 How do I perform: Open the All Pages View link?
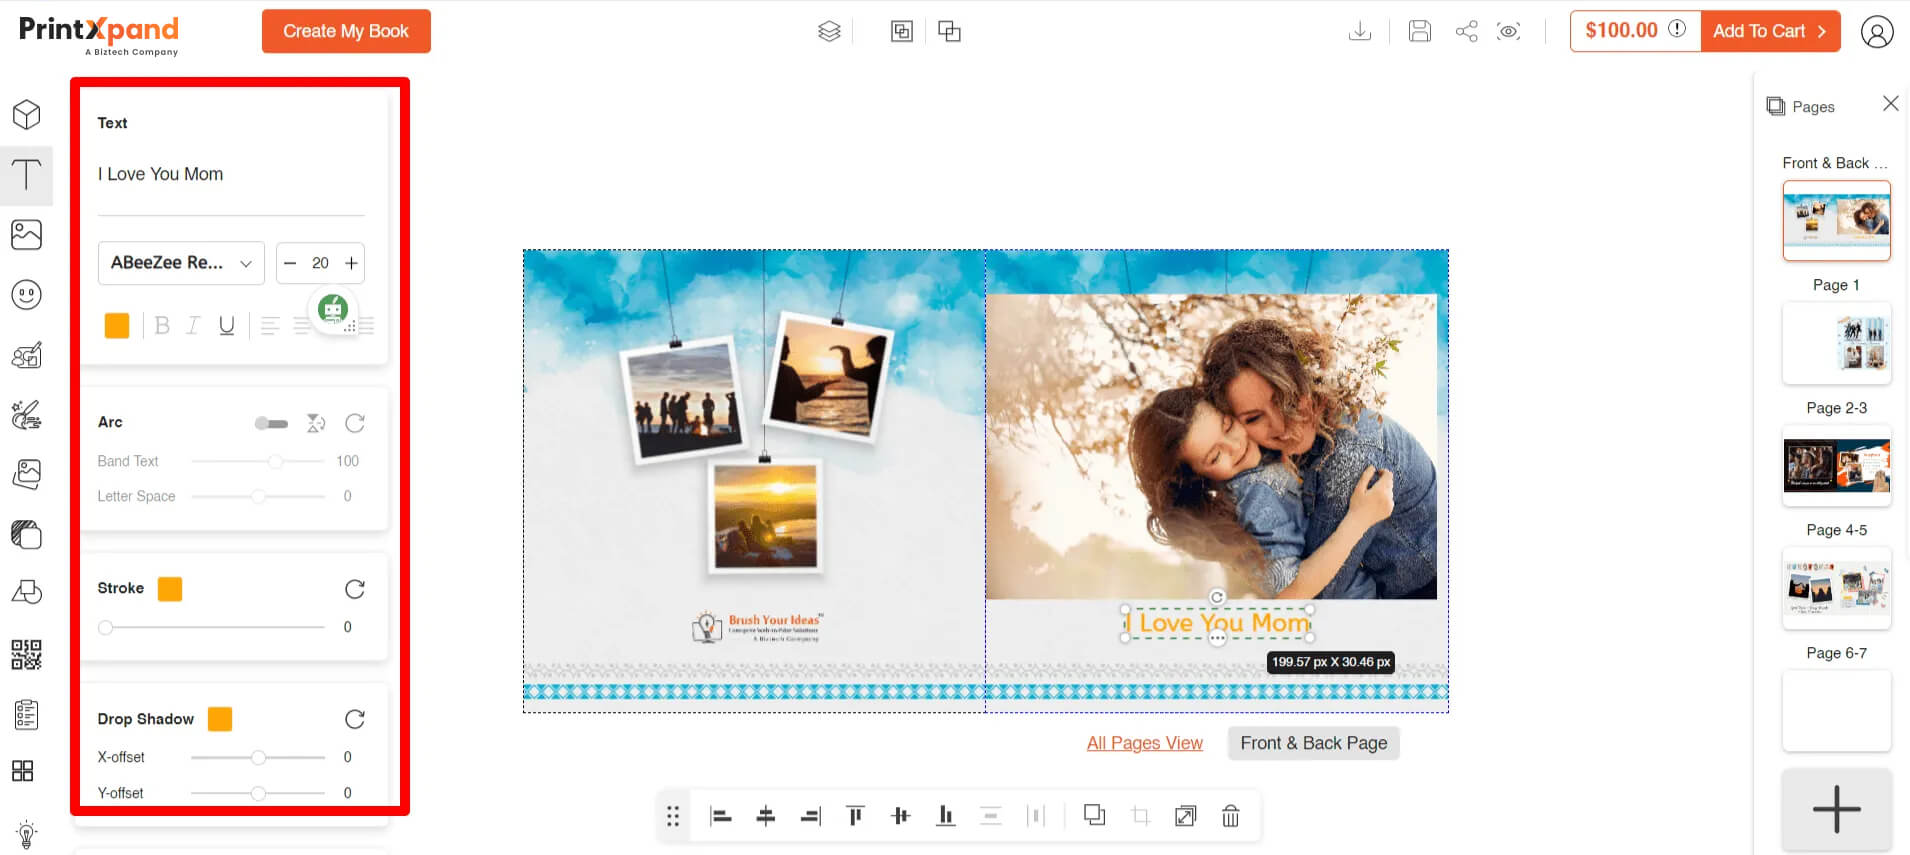coord(1144,743)
